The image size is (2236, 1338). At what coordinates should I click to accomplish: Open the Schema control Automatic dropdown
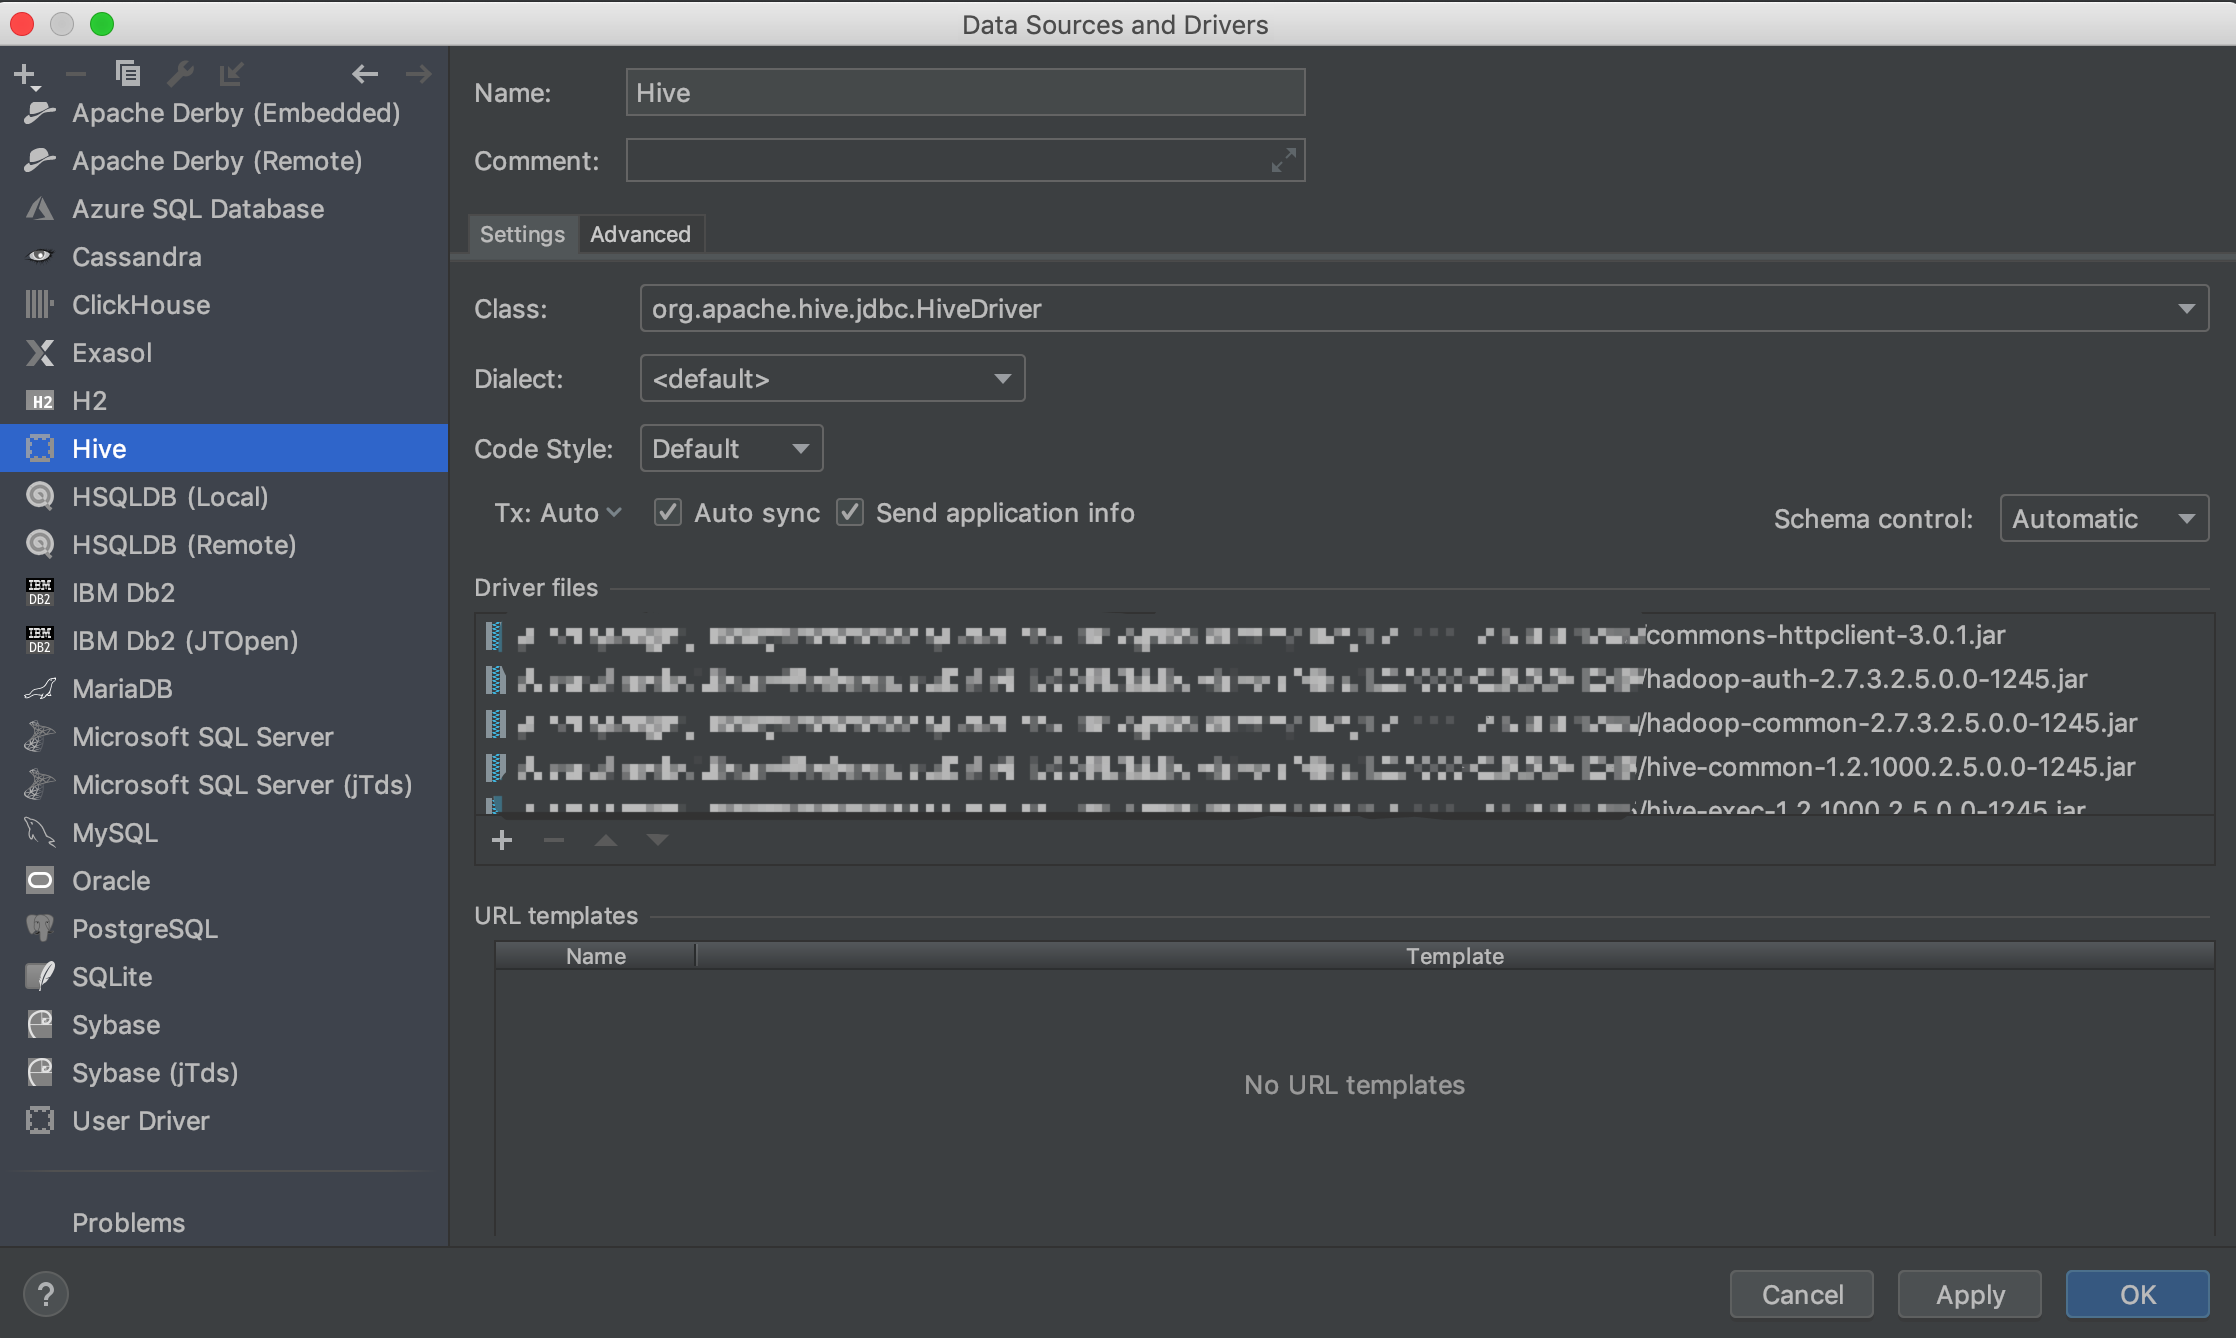click(2104, 519)
